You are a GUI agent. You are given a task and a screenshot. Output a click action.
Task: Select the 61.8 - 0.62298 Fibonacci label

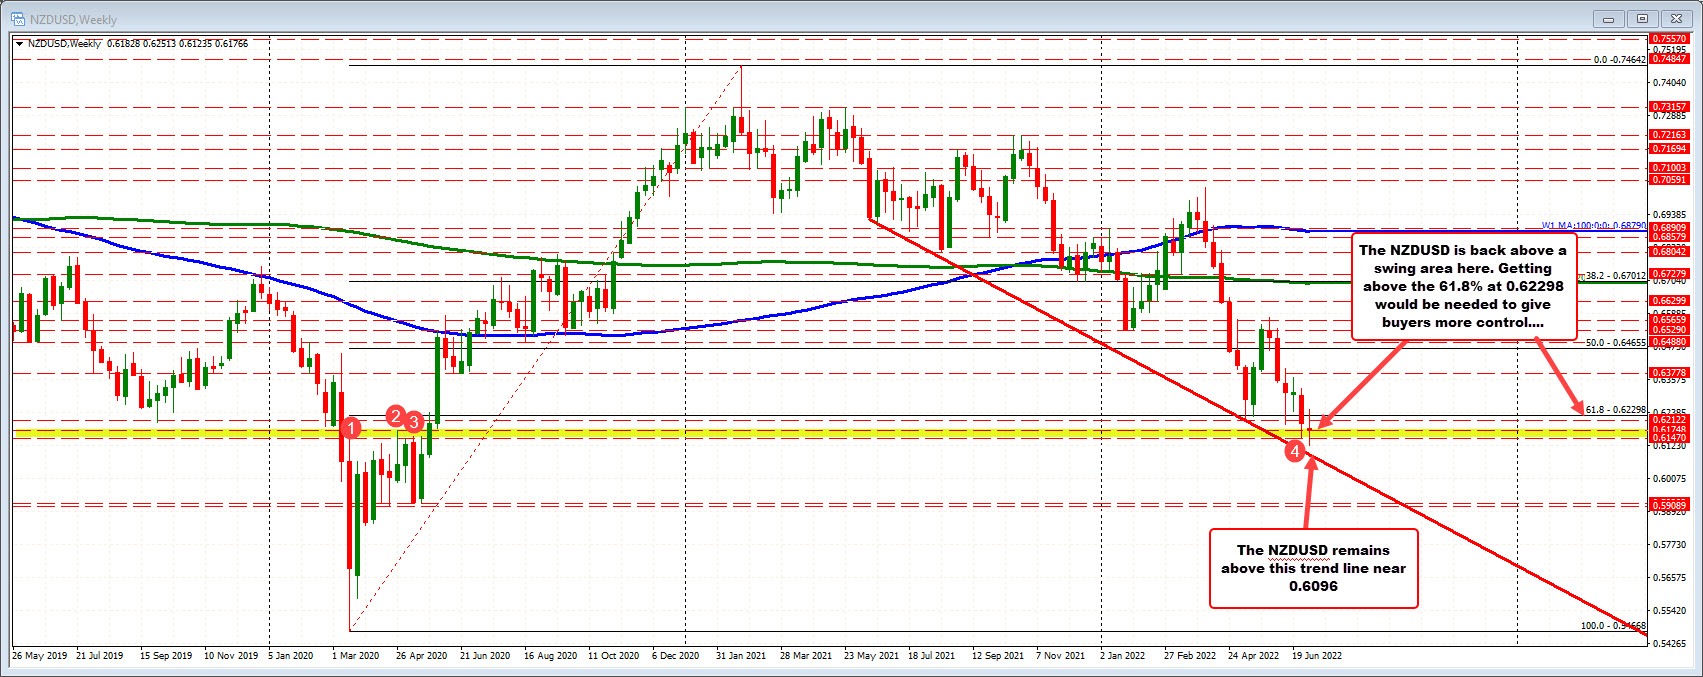click(x=1615, y=409)
